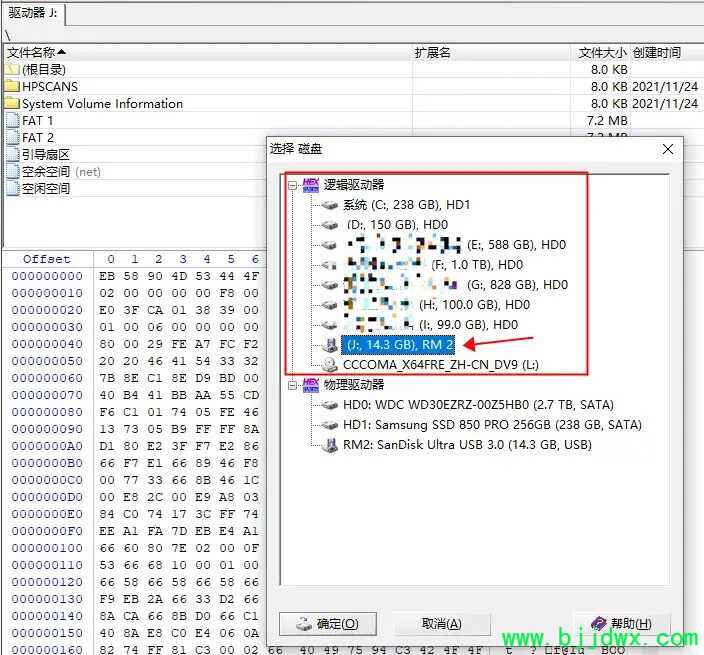This screenshot has height=655, width=704.
Task: Click folder icon of System Volume Information
Action: [x=13, y=103]
